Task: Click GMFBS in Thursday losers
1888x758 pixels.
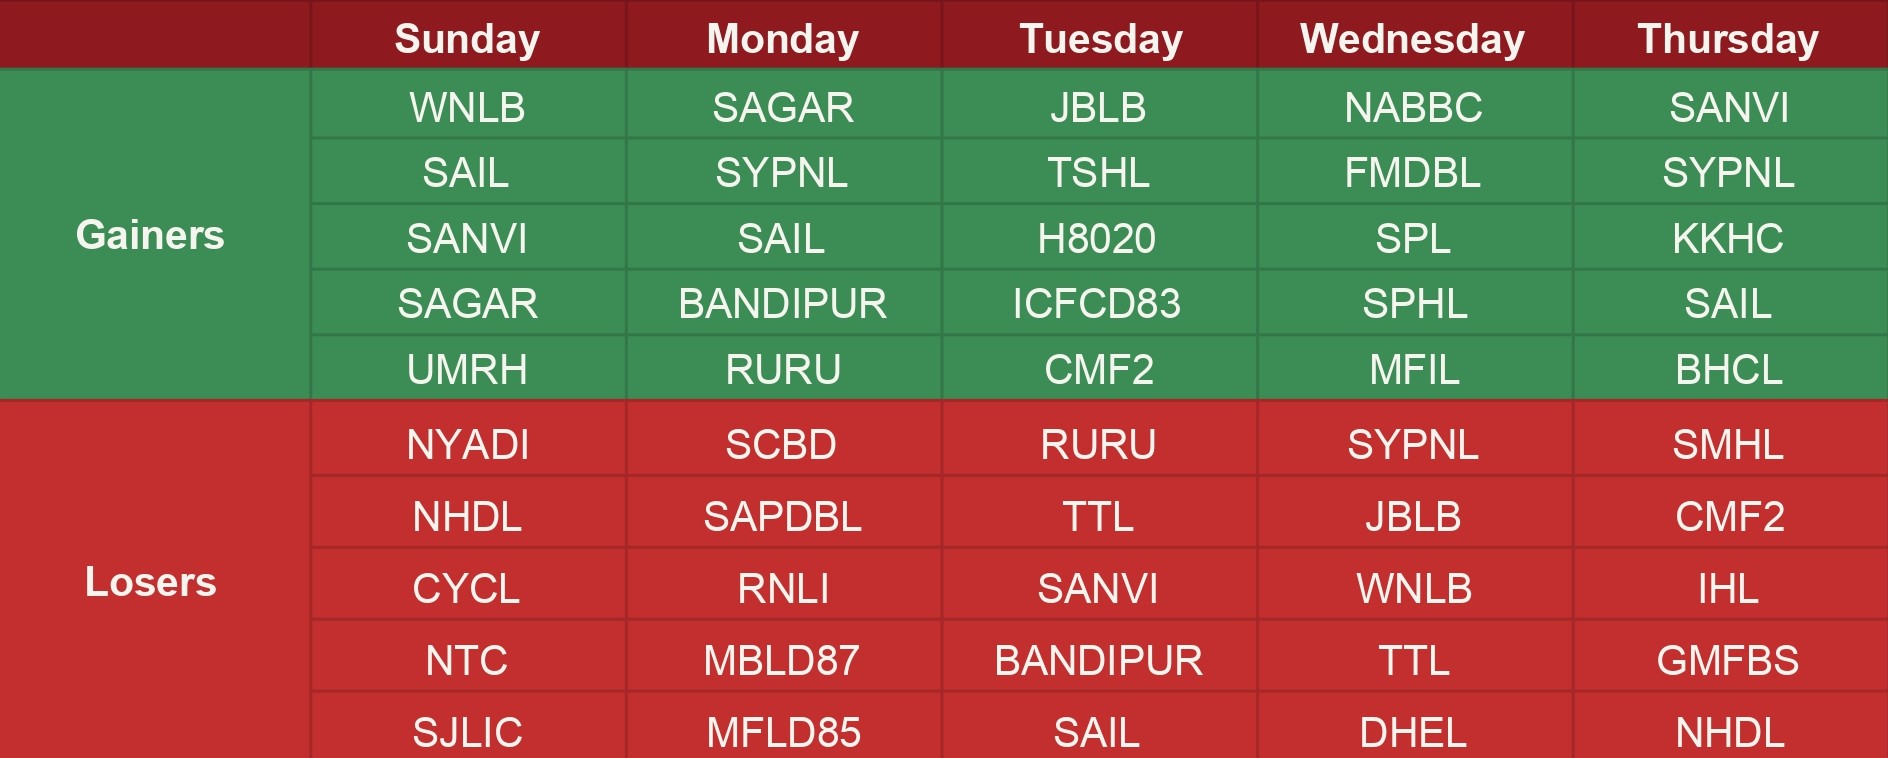Action: click(x=1728, y=660)
